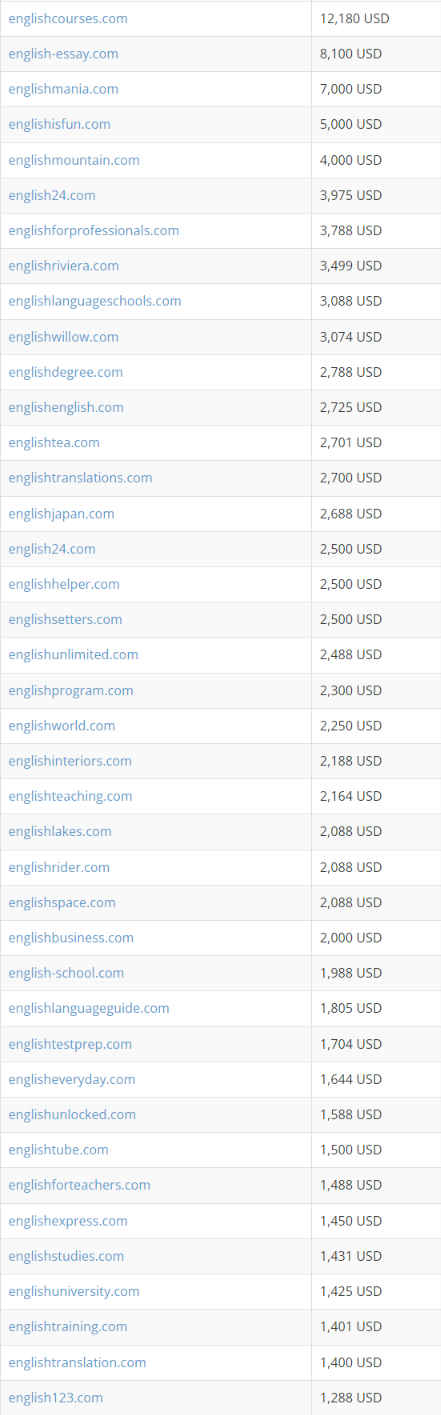This screenshot has width=441, height=1415.
Task: Open the englishcourses.com domain link
Action: tap(68, 19)
